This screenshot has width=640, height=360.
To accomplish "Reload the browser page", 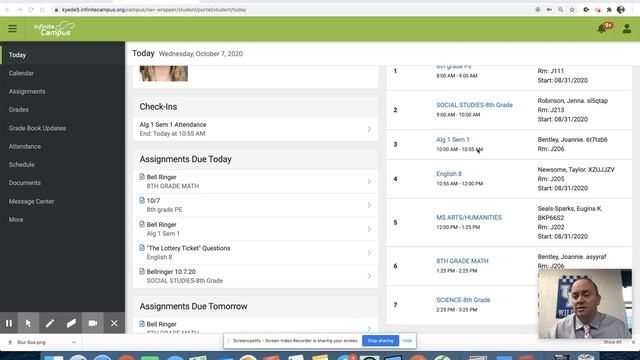I will pos(31,9).
